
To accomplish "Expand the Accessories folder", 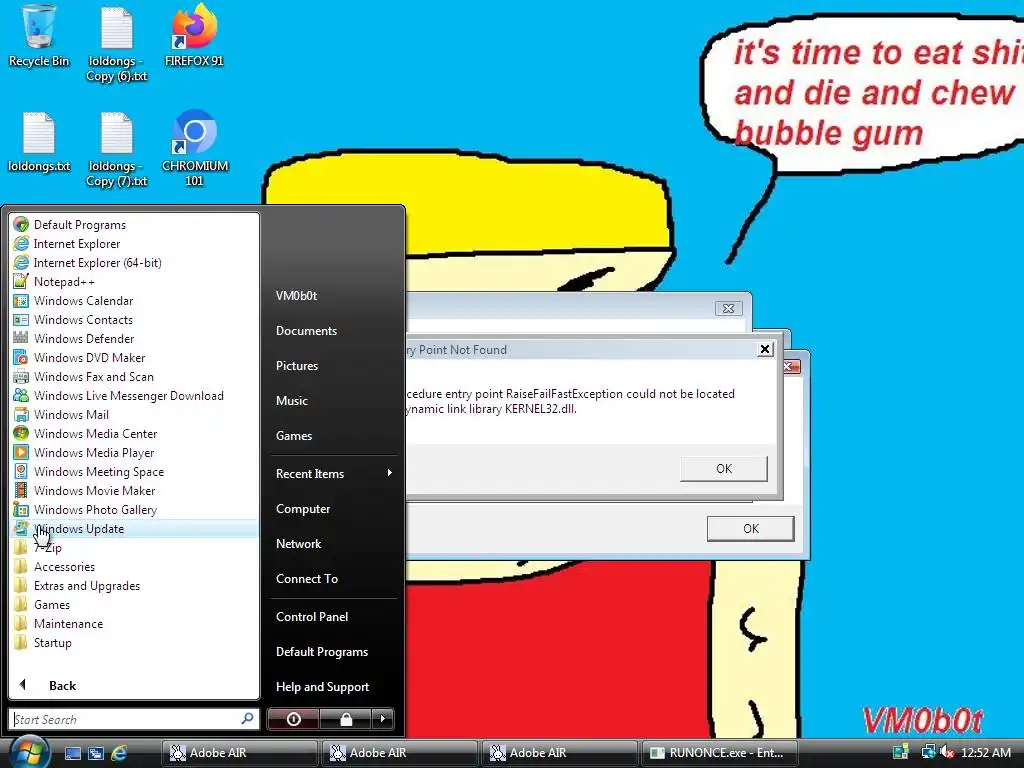I will coord(134,566).
